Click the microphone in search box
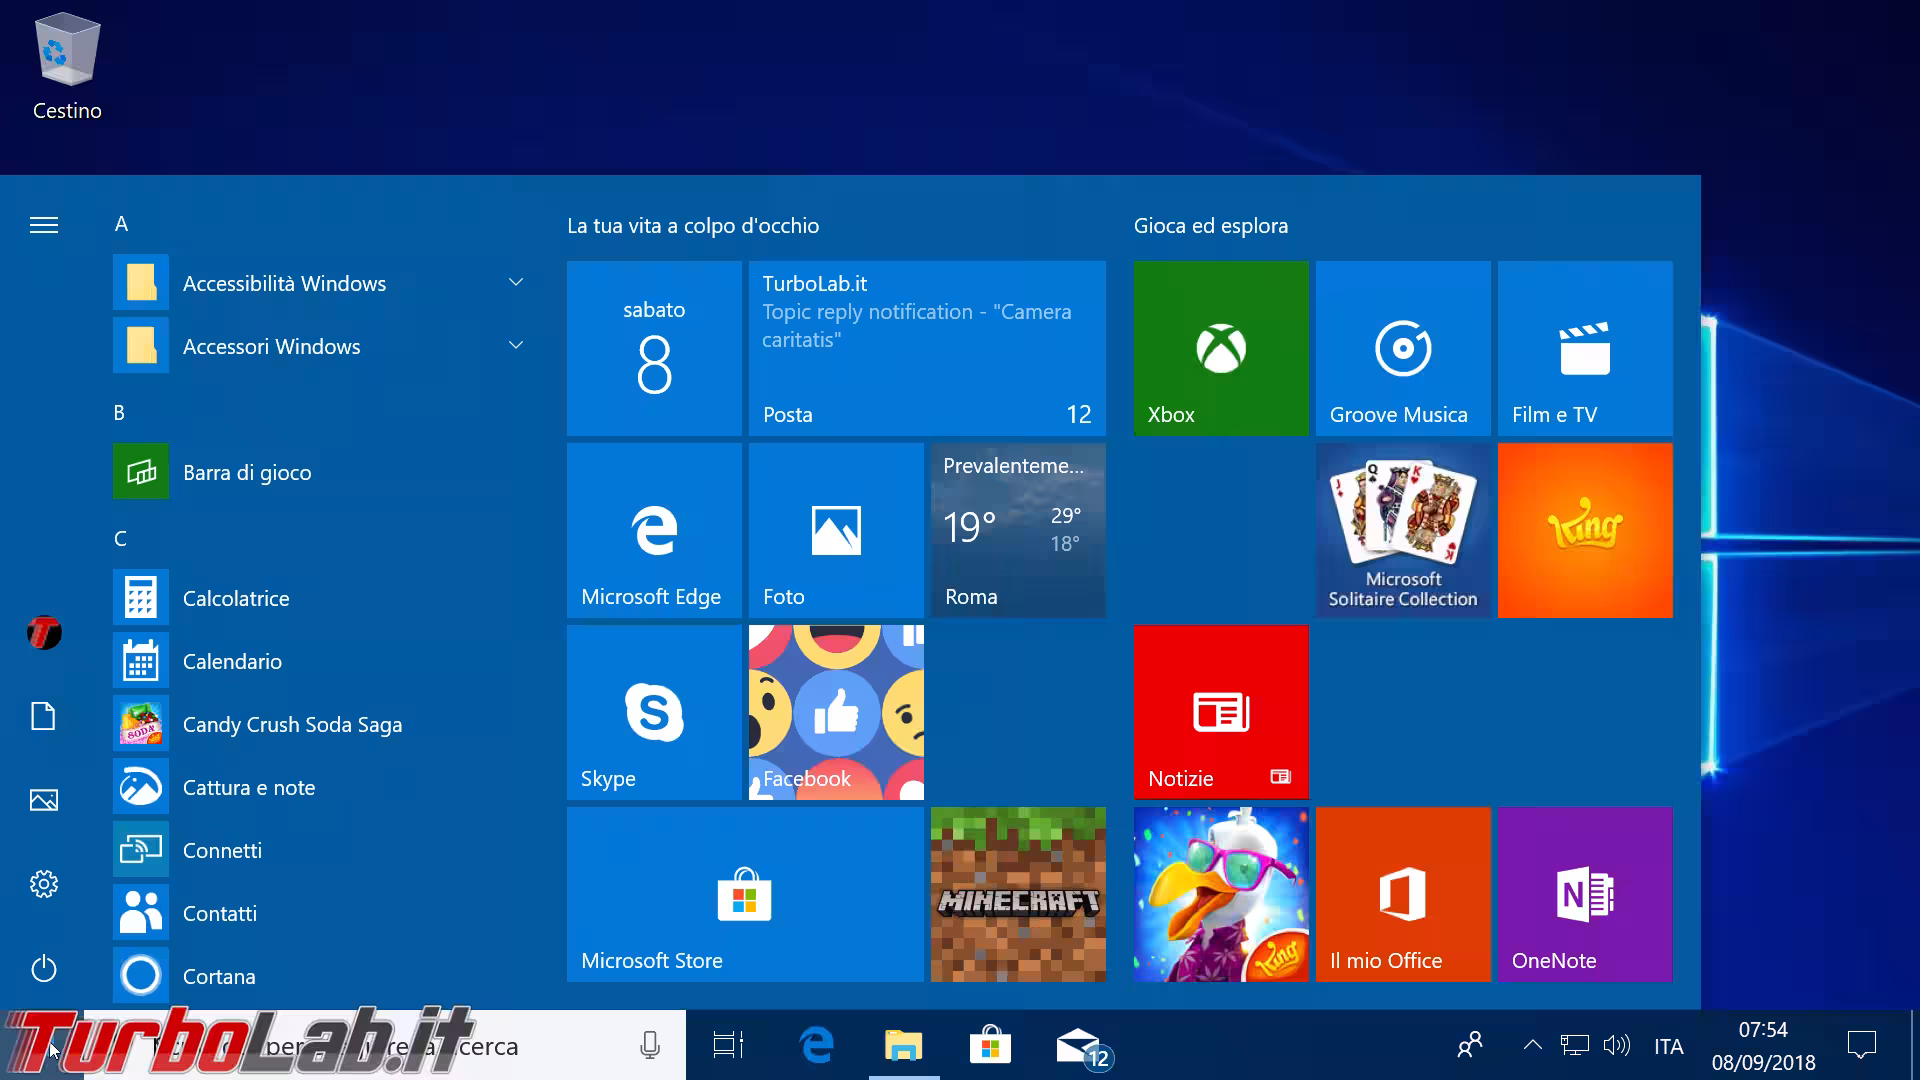The height and width of the screenshot is (1080, 1920). tap(649, 1046)
